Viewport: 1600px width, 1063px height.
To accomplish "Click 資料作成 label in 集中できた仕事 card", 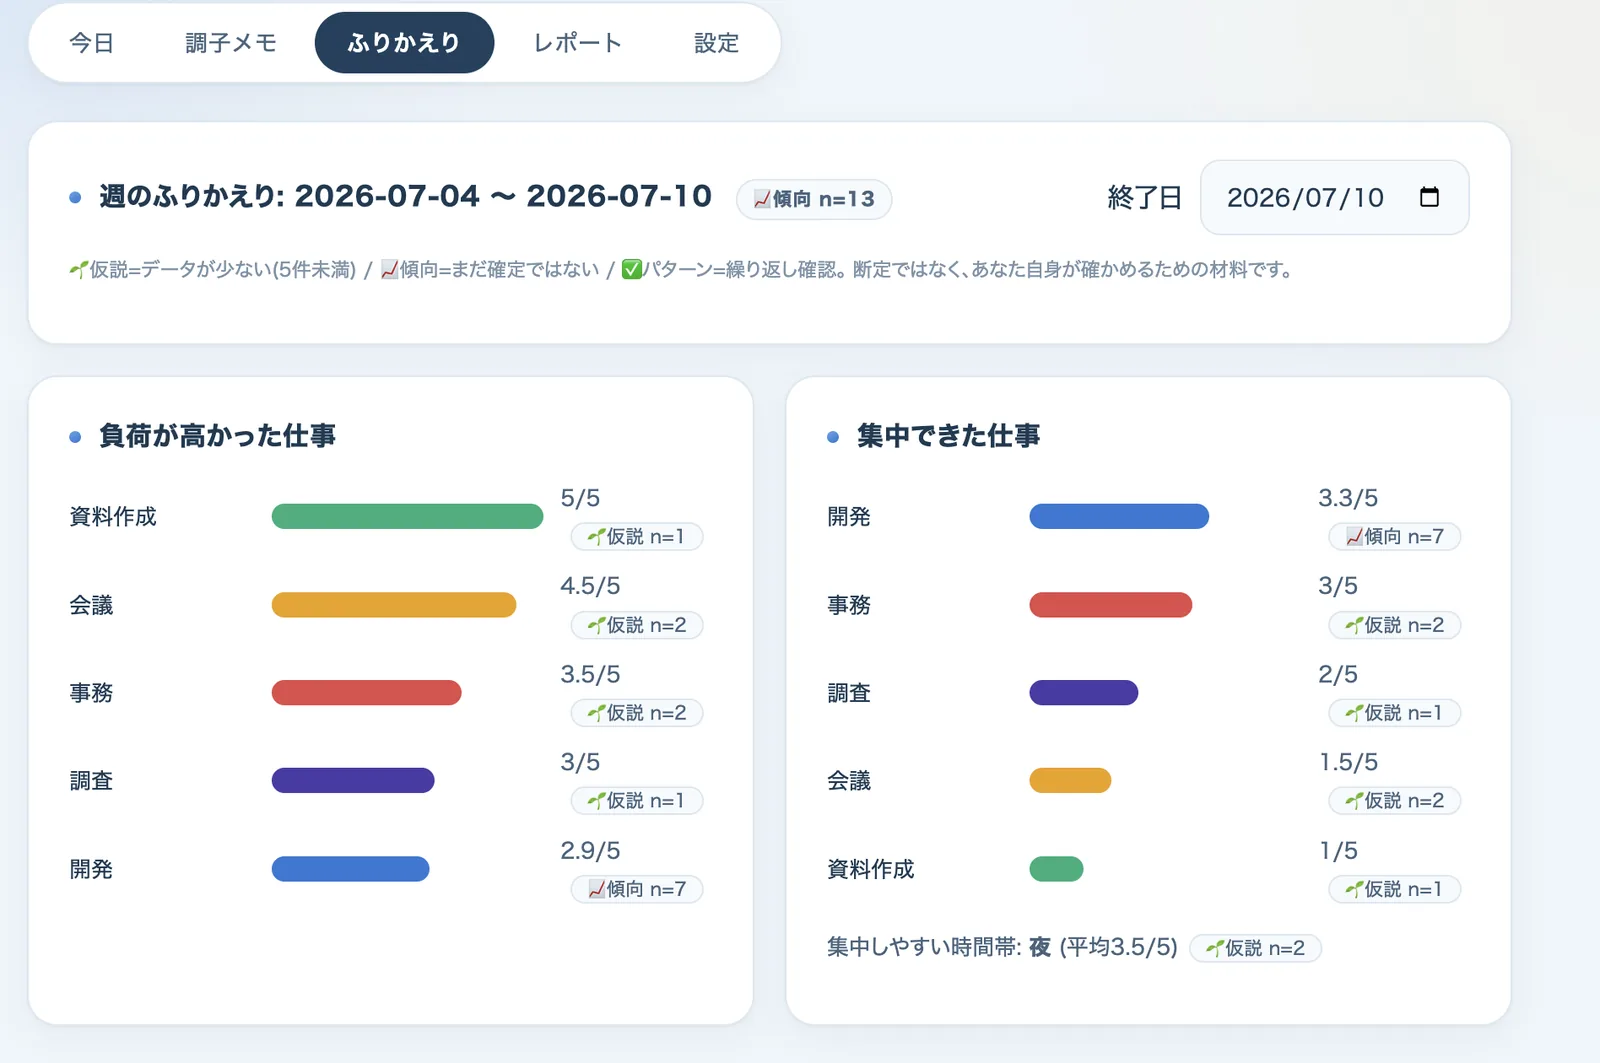I will (x=871, y=869).
